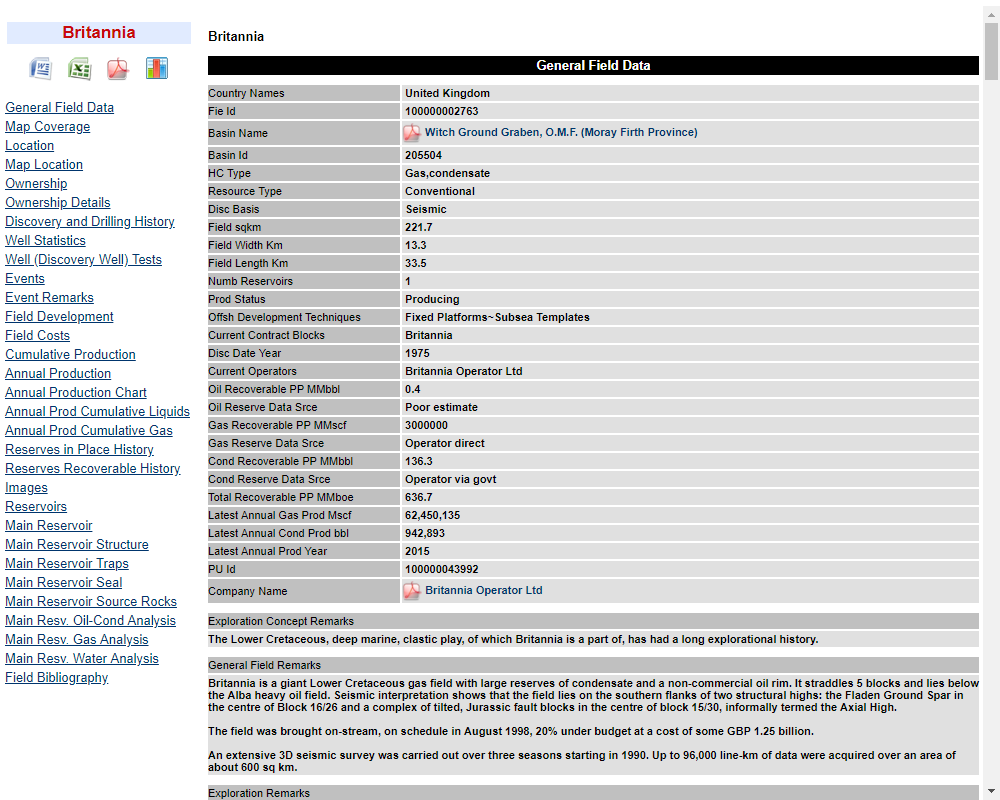This screenshot has width=1000, height=800.
Task: View Main Resv. Water Analysis
Action: pyautogui.click(x=82, y=659)
